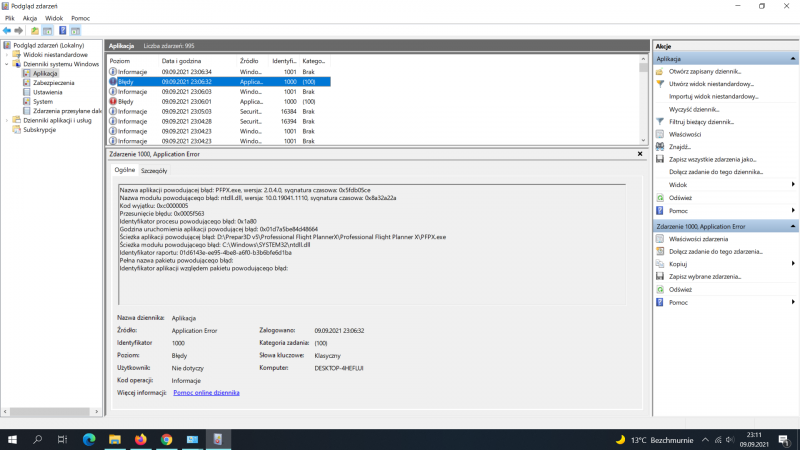Screen dimensions: 800x450
Task: Sort events by Poziom column header
Action: [133, 61]
